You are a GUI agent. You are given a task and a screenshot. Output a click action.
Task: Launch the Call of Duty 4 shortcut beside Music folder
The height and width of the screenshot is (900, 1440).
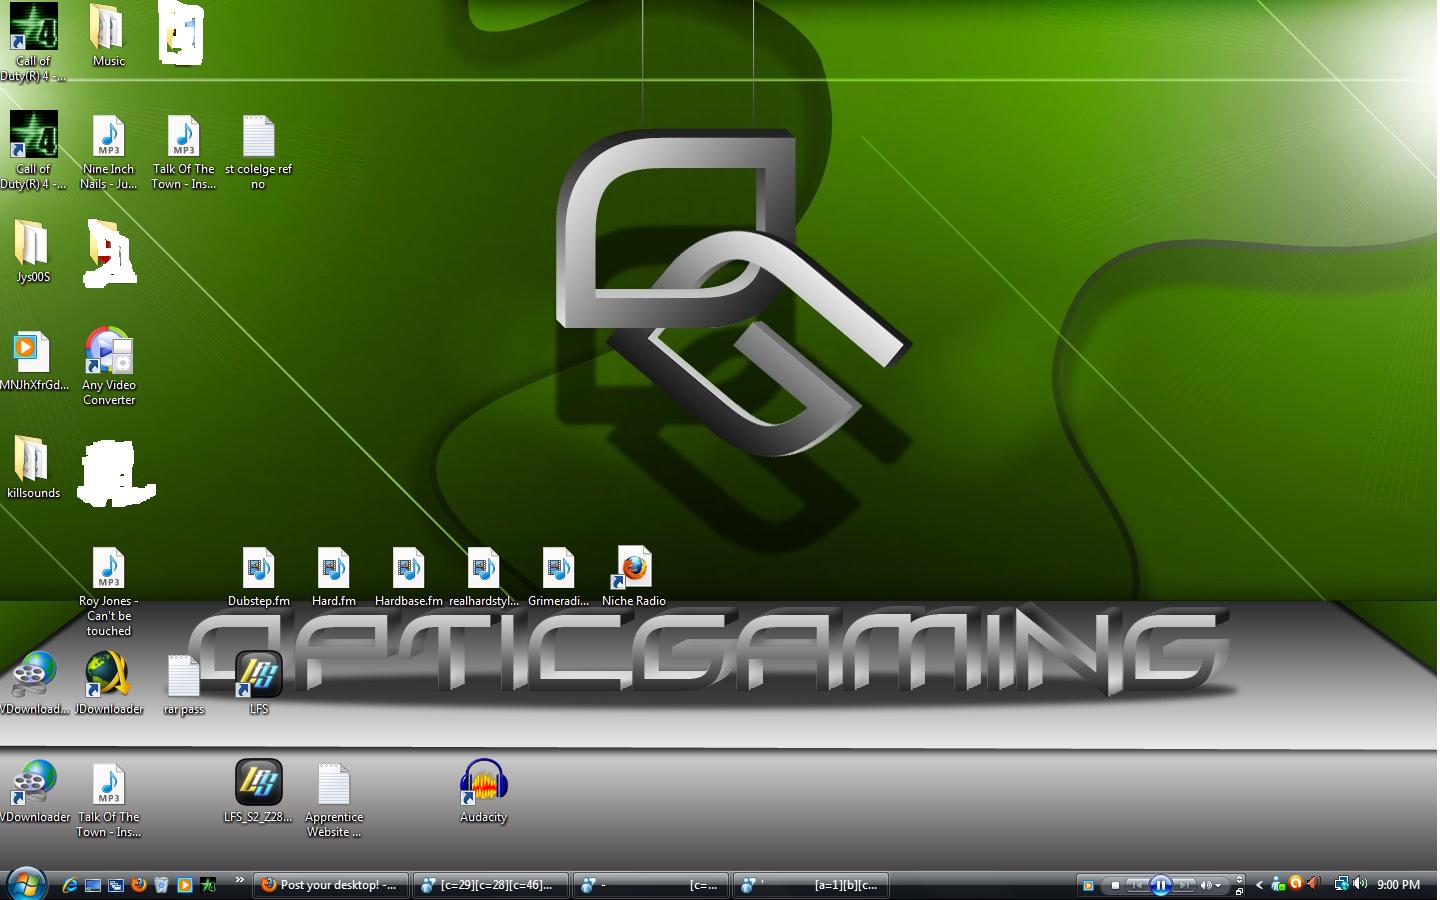click(x=33, y=42)
